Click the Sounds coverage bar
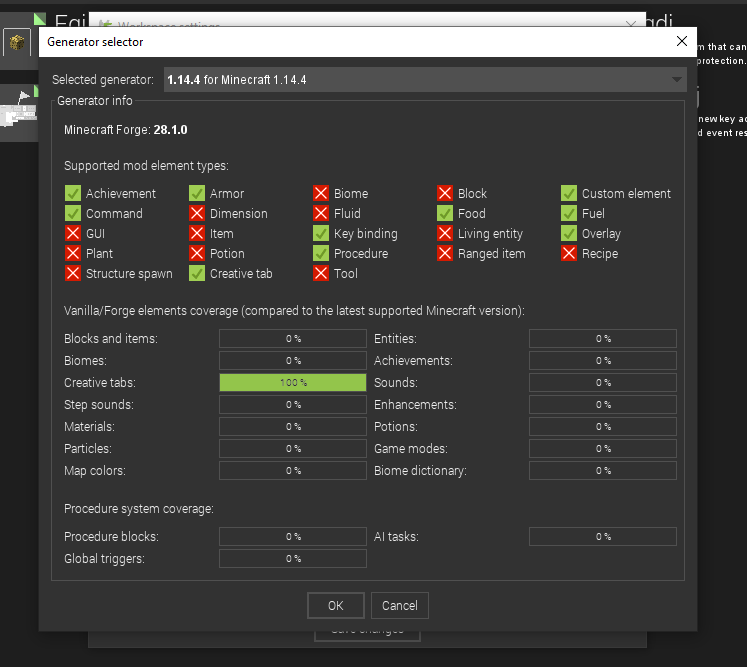 coord(603,383)
